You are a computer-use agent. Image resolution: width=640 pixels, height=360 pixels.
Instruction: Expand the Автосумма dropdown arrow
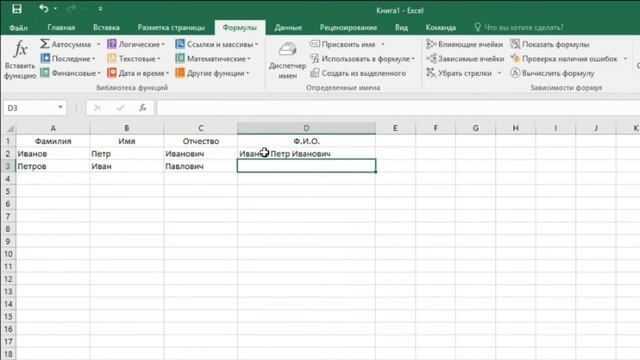coord(98,44)
